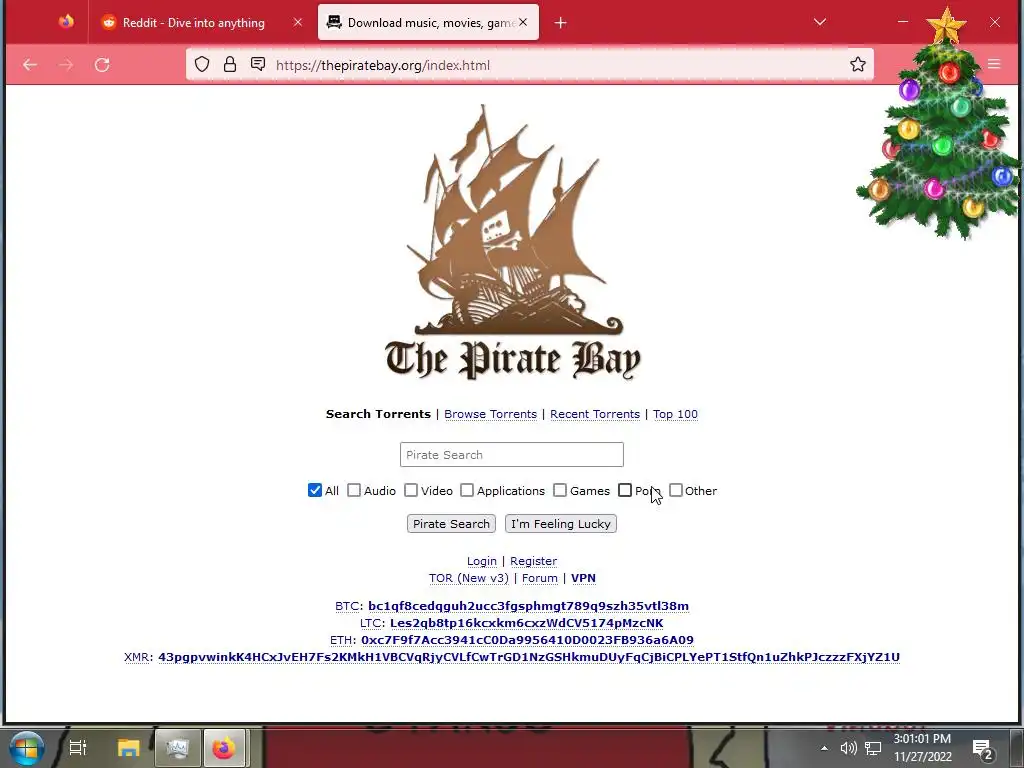This screenshot has width=1024, height=768.
Task: Open the notification center icon
Action: click(x=982, y=748)
